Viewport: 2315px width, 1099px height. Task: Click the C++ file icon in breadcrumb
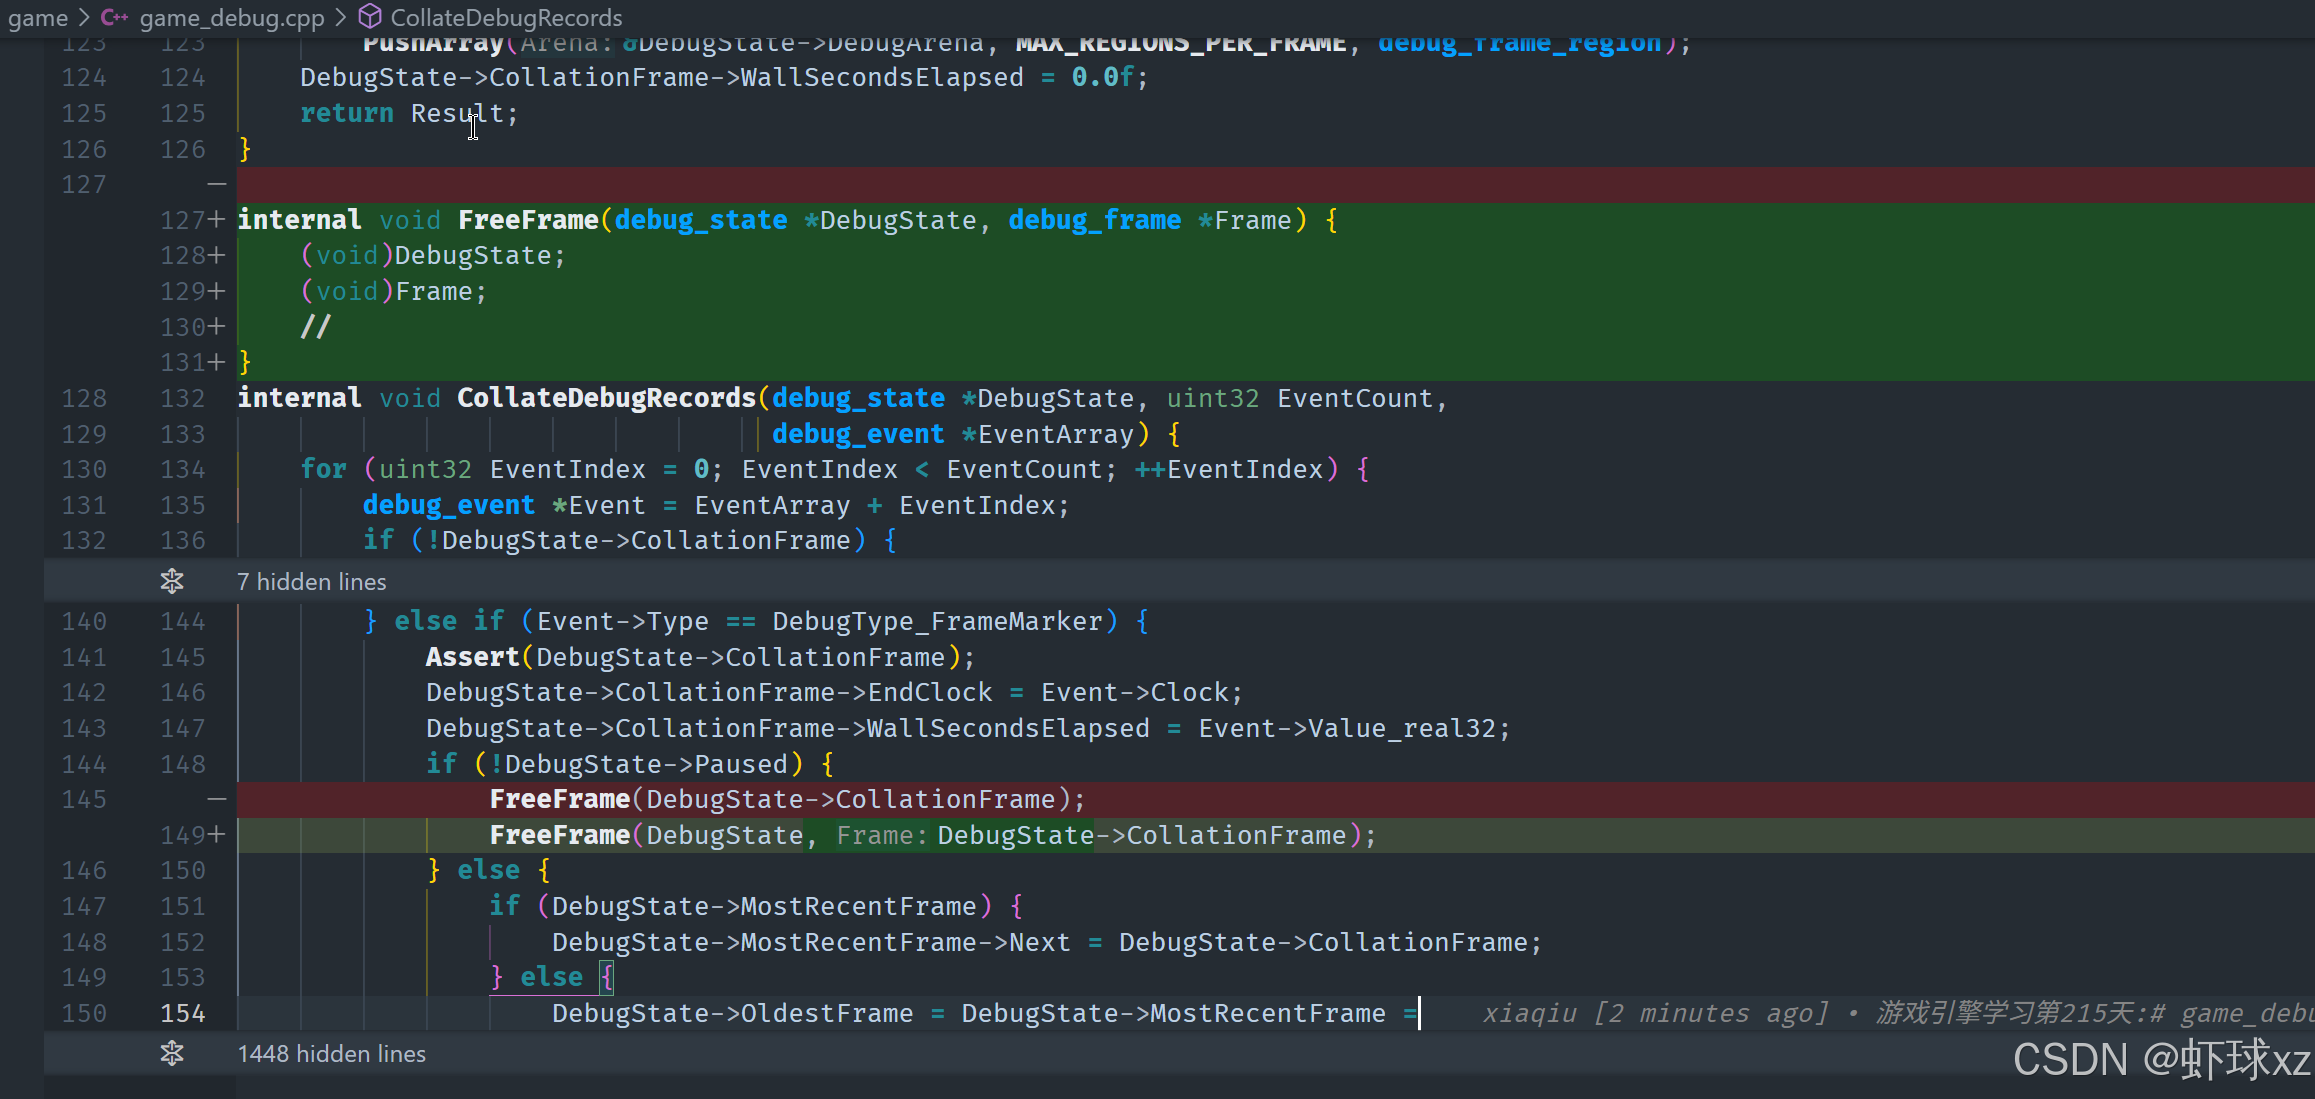(113, 17)
